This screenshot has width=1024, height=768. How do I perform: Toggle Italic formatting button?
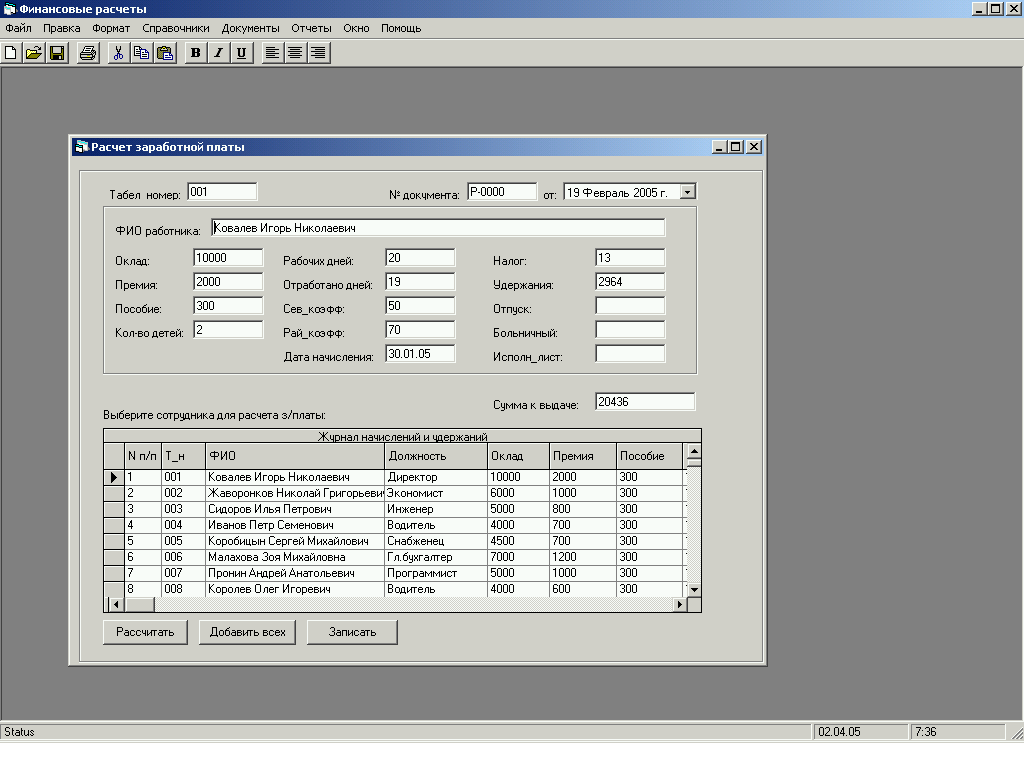point(218,53)
